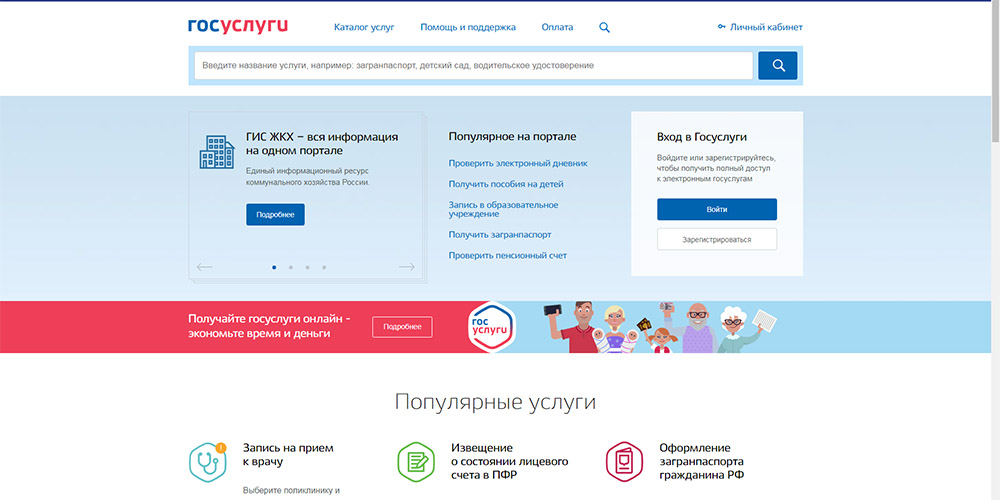Click the Госуслуги logo in header

(x=237, y=26)
